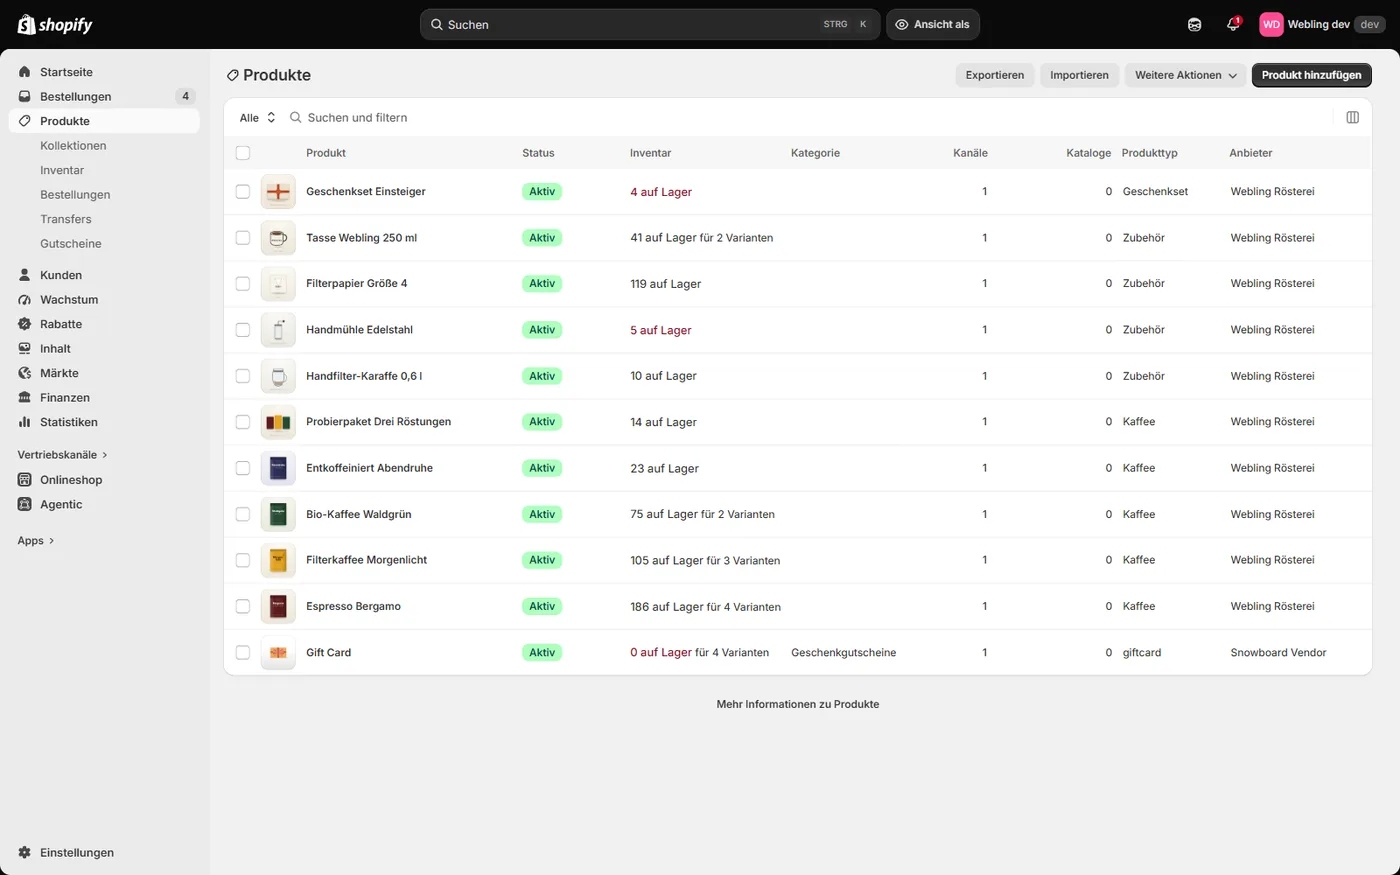Screen dimensions: 1400x875
Task: Click the Finanzen bank icon
Action: pyautogui.click(x=25, y=397)
